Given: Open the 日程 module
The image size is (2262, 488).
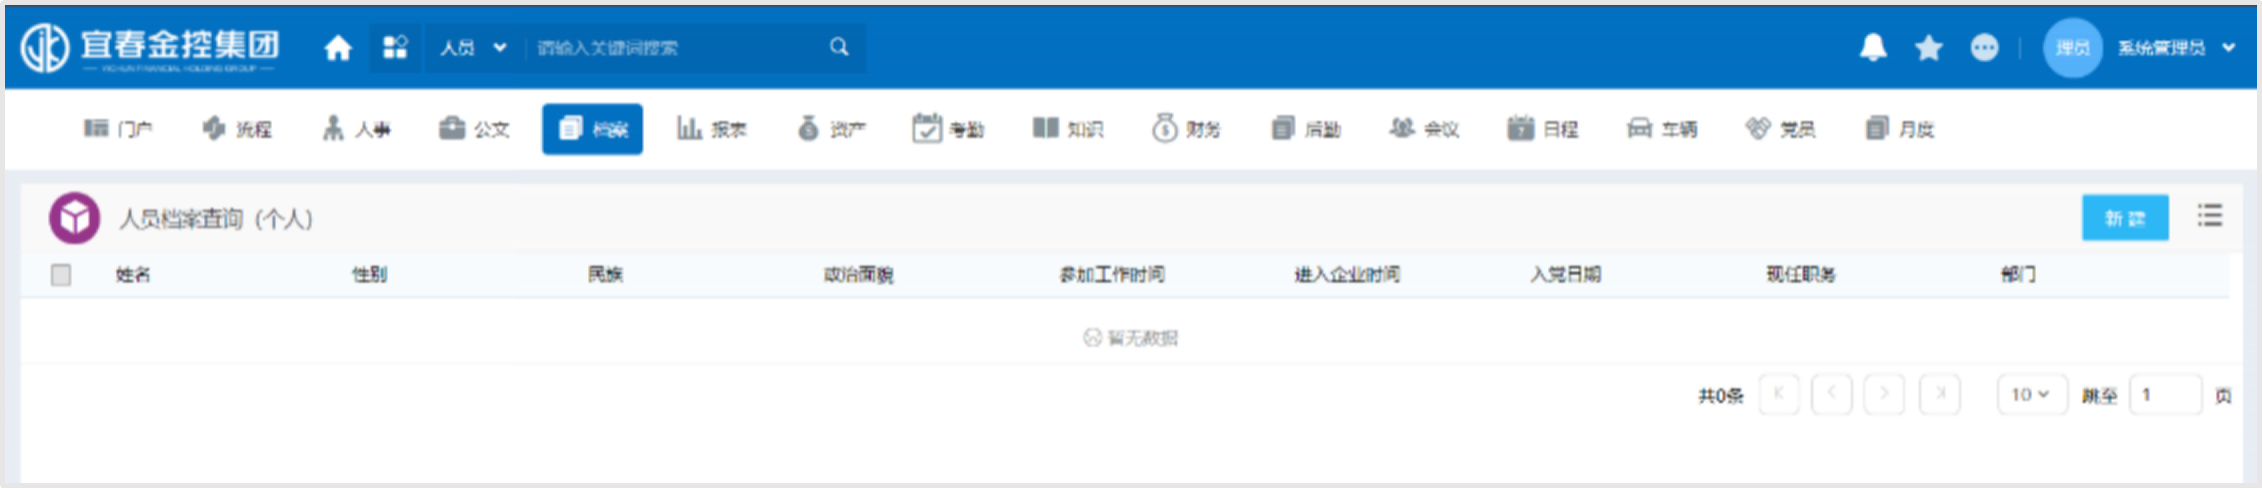Looking at the screenshot, I should (1543, 129).
